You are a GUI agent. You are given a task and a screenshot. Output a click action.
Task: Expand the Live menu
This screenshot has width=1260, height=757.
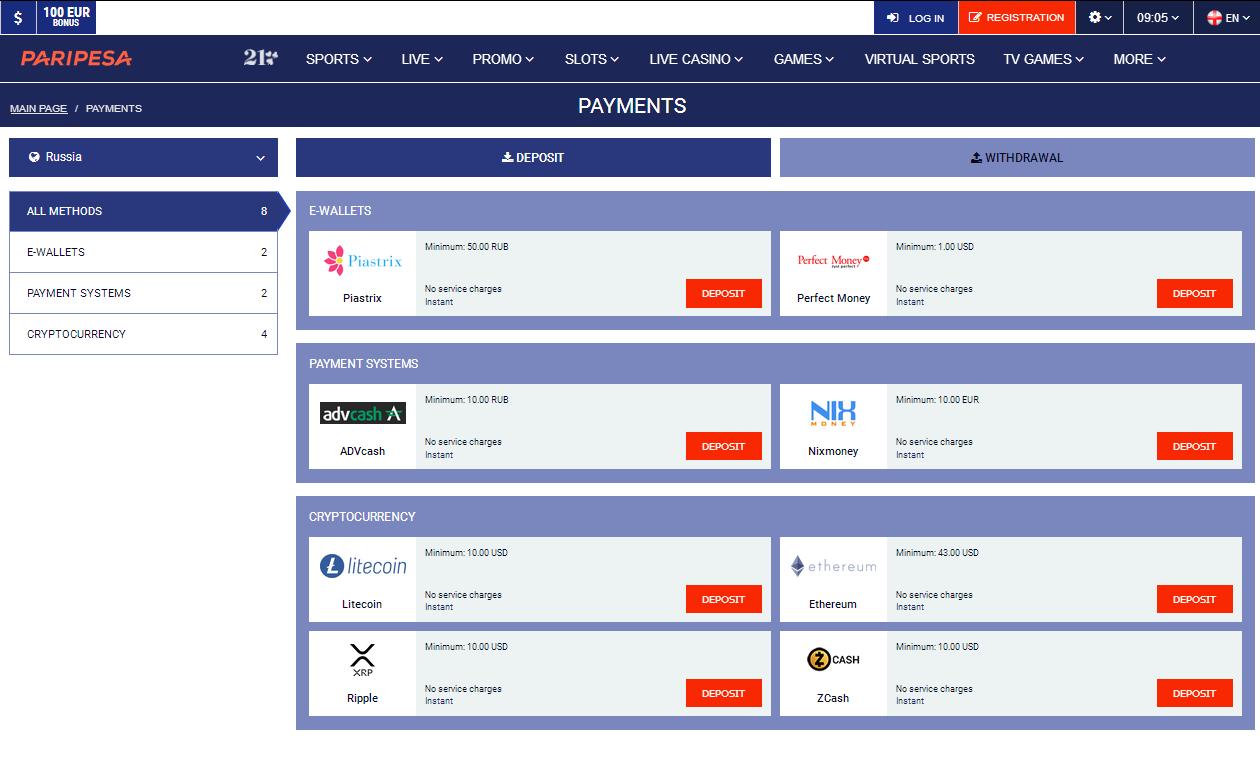422,59
